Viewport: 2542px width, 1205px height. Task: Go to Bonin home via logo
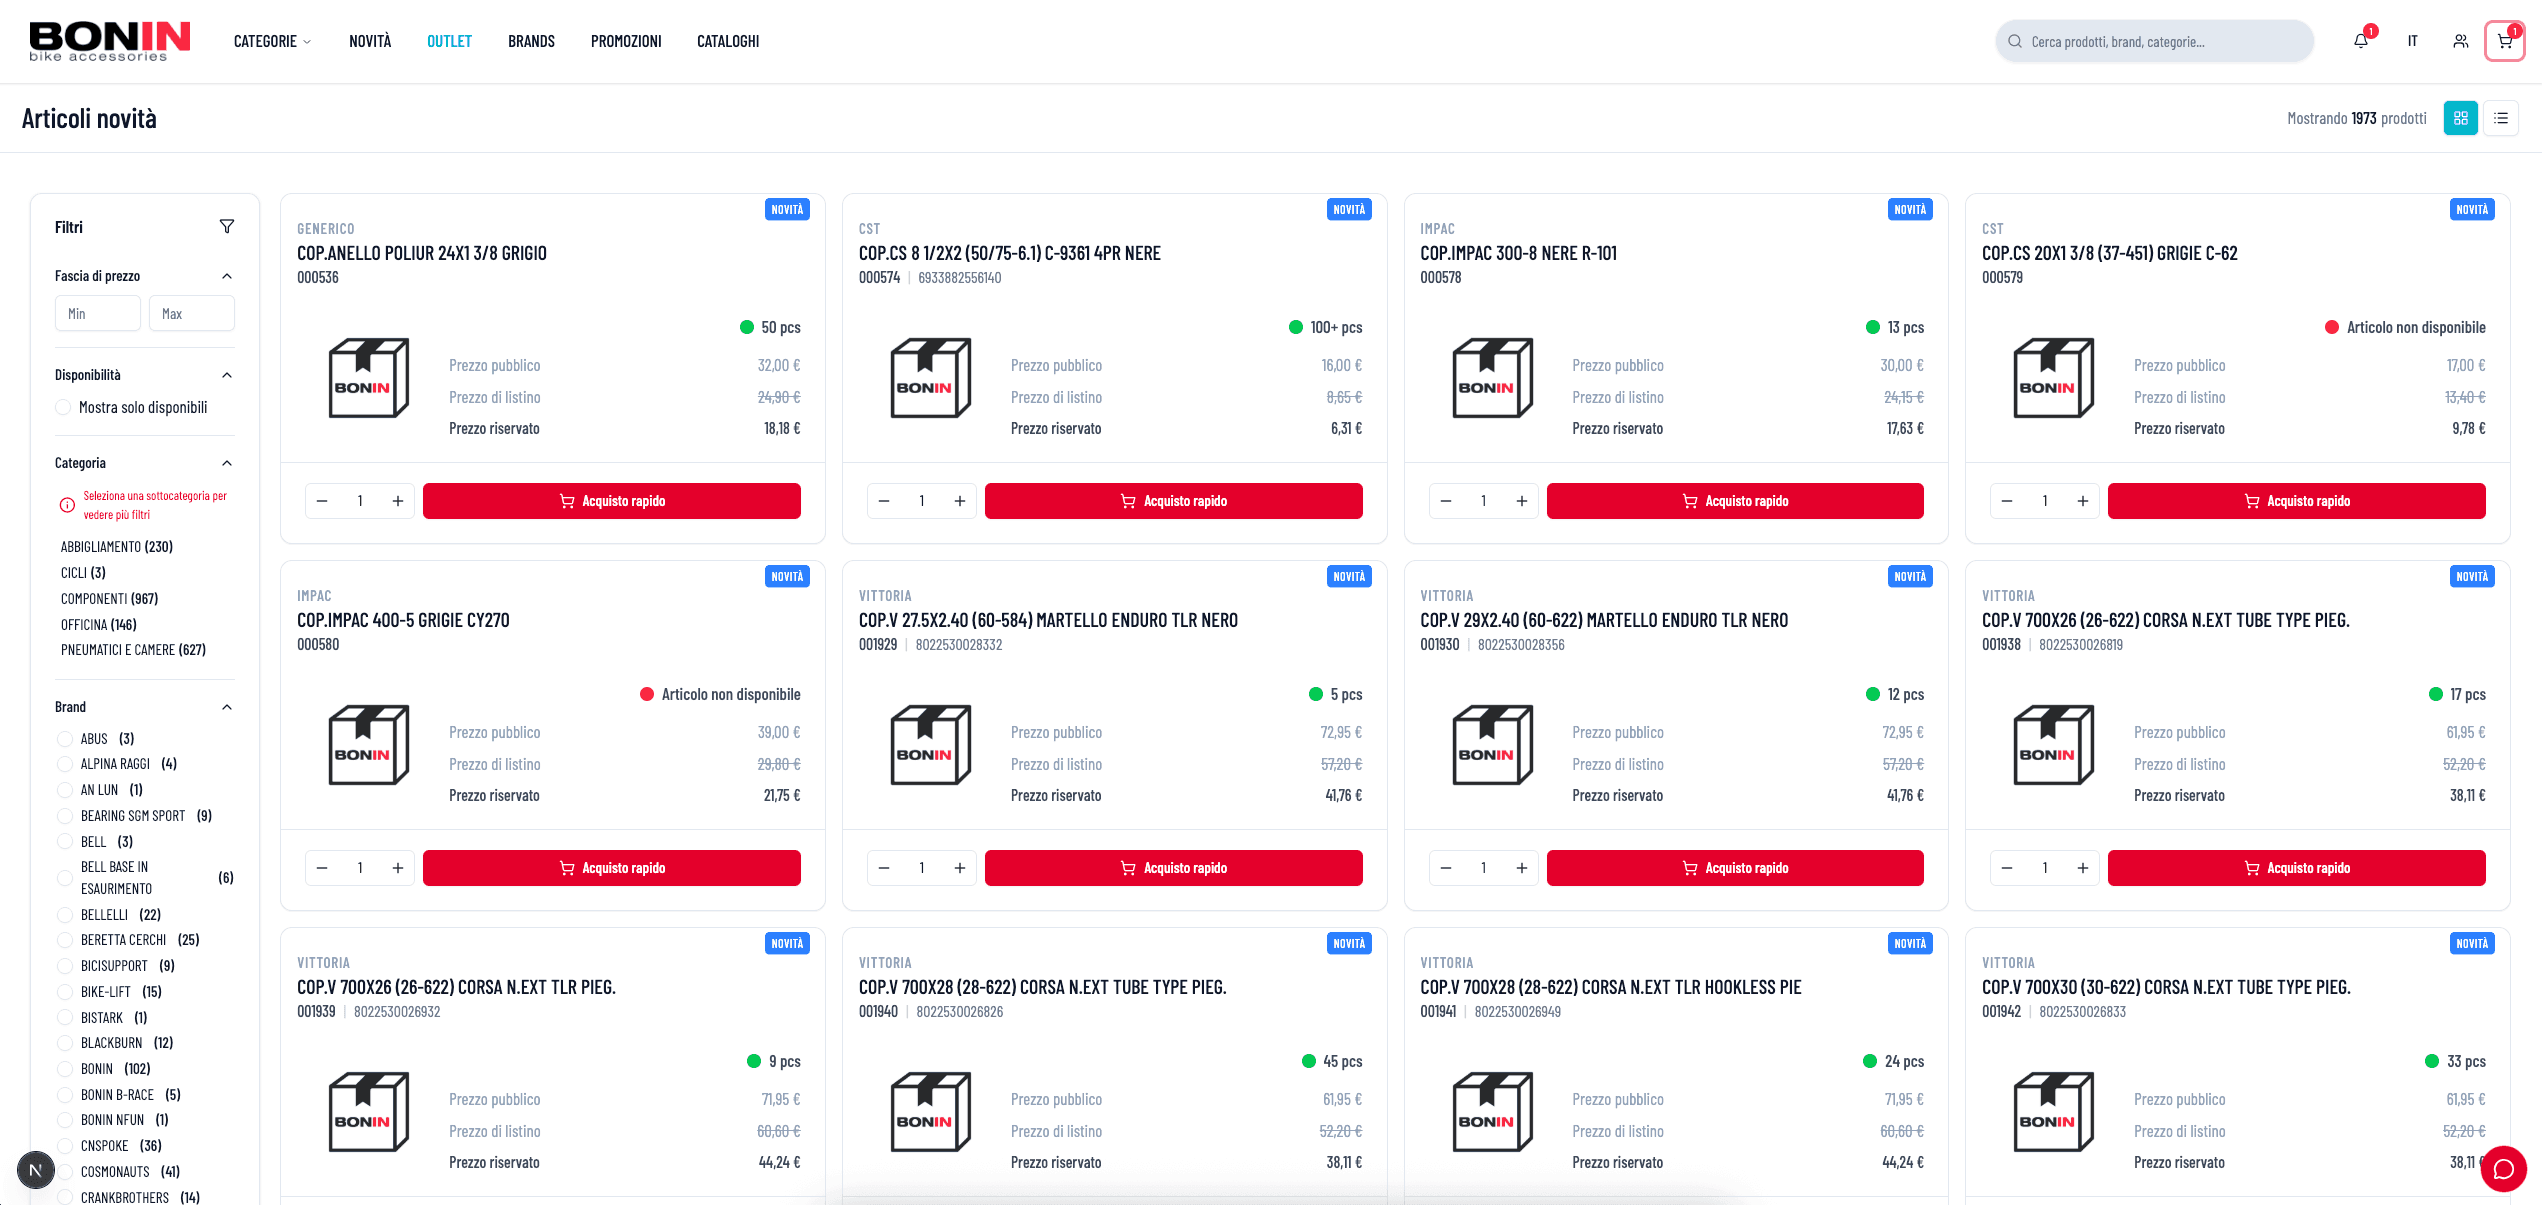109,41
